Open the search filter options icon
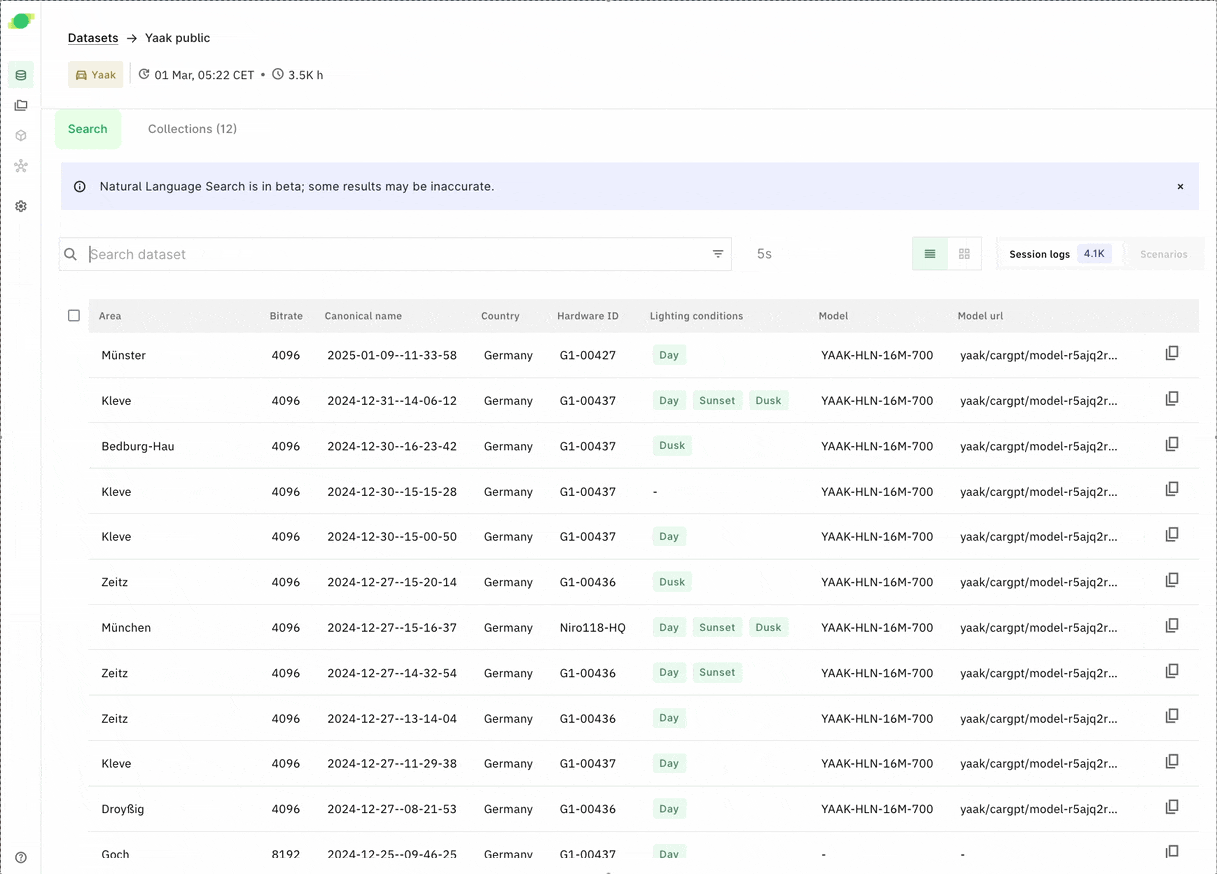Image resolution: width=1217 pixels, height=874 pixels. pos(718,254)
